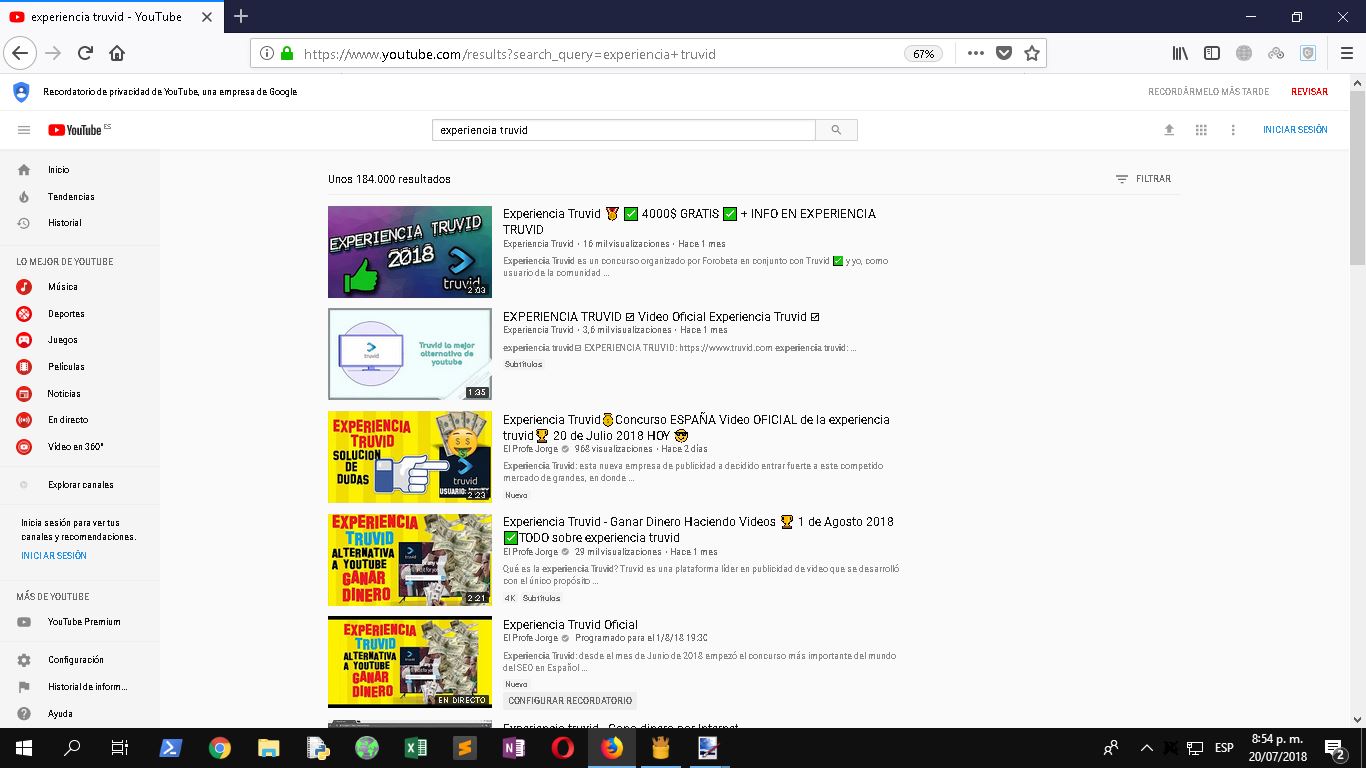The image size is (1366, 768).
Task: Open En directo in sidebar
Action: 80,420
